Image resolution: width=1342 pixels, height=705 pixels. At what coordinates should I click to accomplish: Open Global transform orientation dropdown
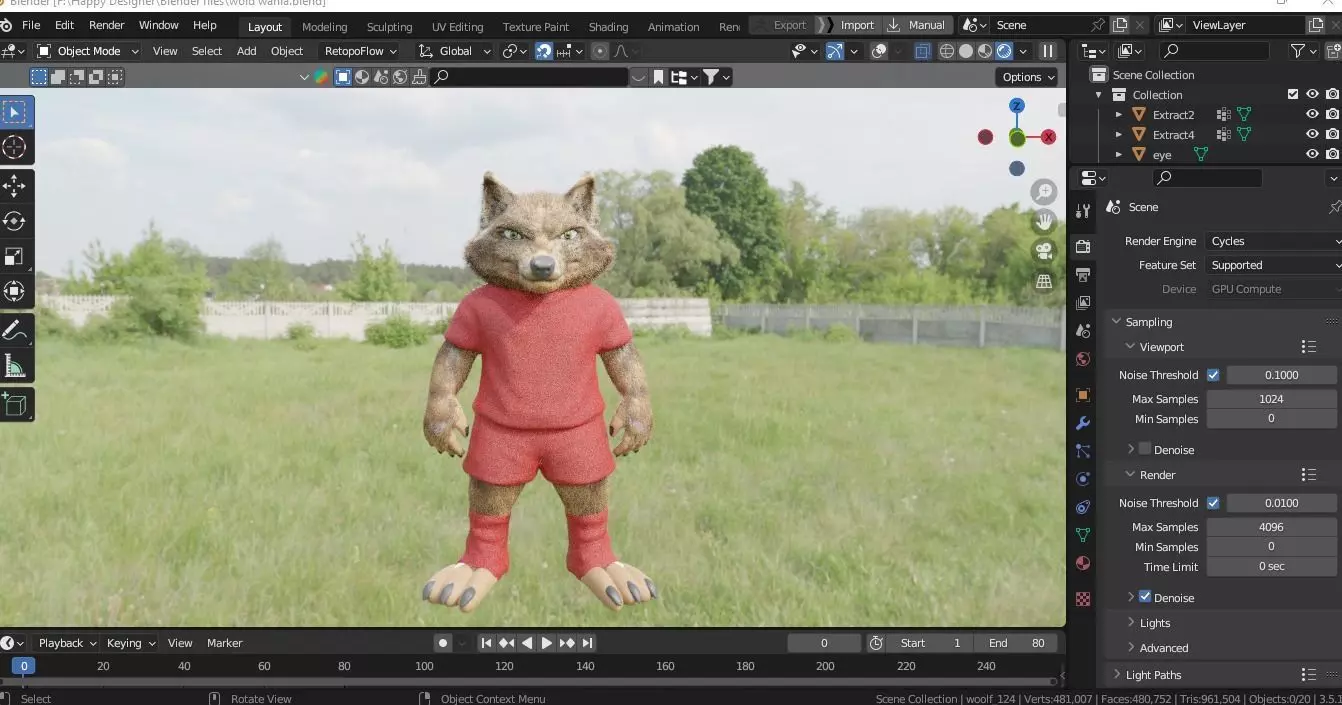pyautogui.click(x=455, y=51)
